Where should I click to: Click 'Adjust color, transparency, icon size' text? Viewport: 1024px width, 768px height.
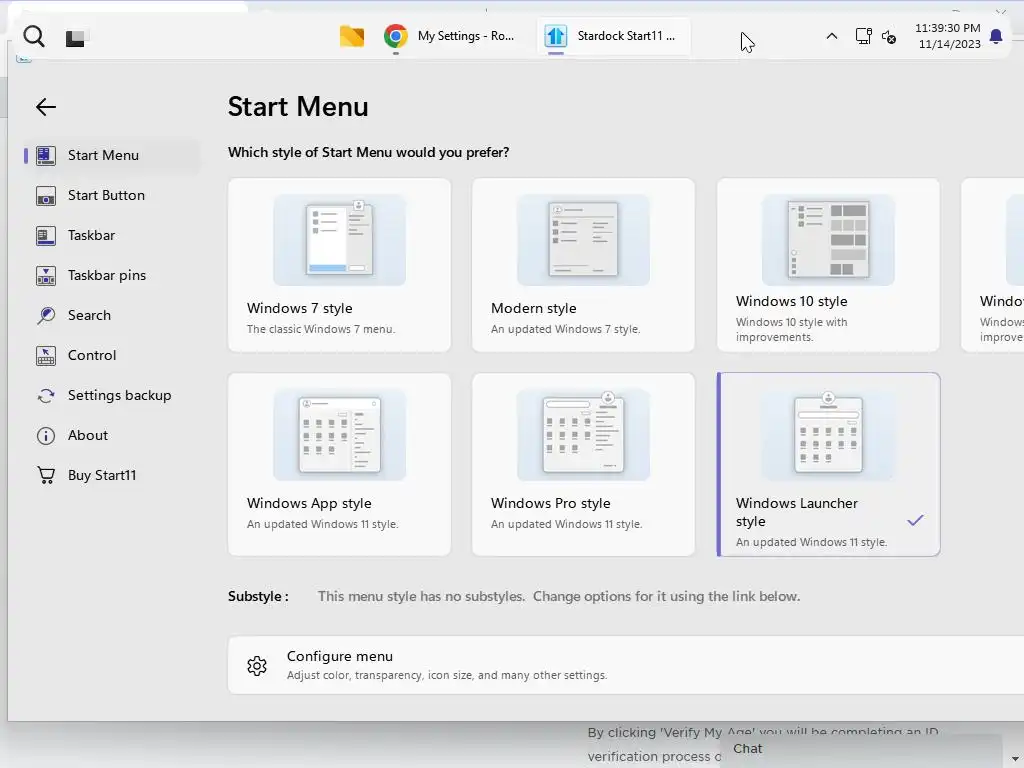pyautogui.click(x=447, y=675)
